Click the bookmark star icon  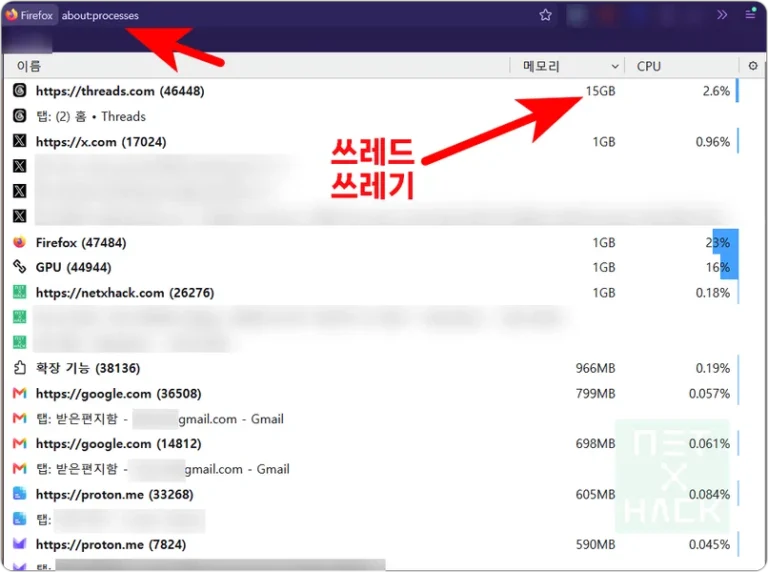tap(545, 15)
